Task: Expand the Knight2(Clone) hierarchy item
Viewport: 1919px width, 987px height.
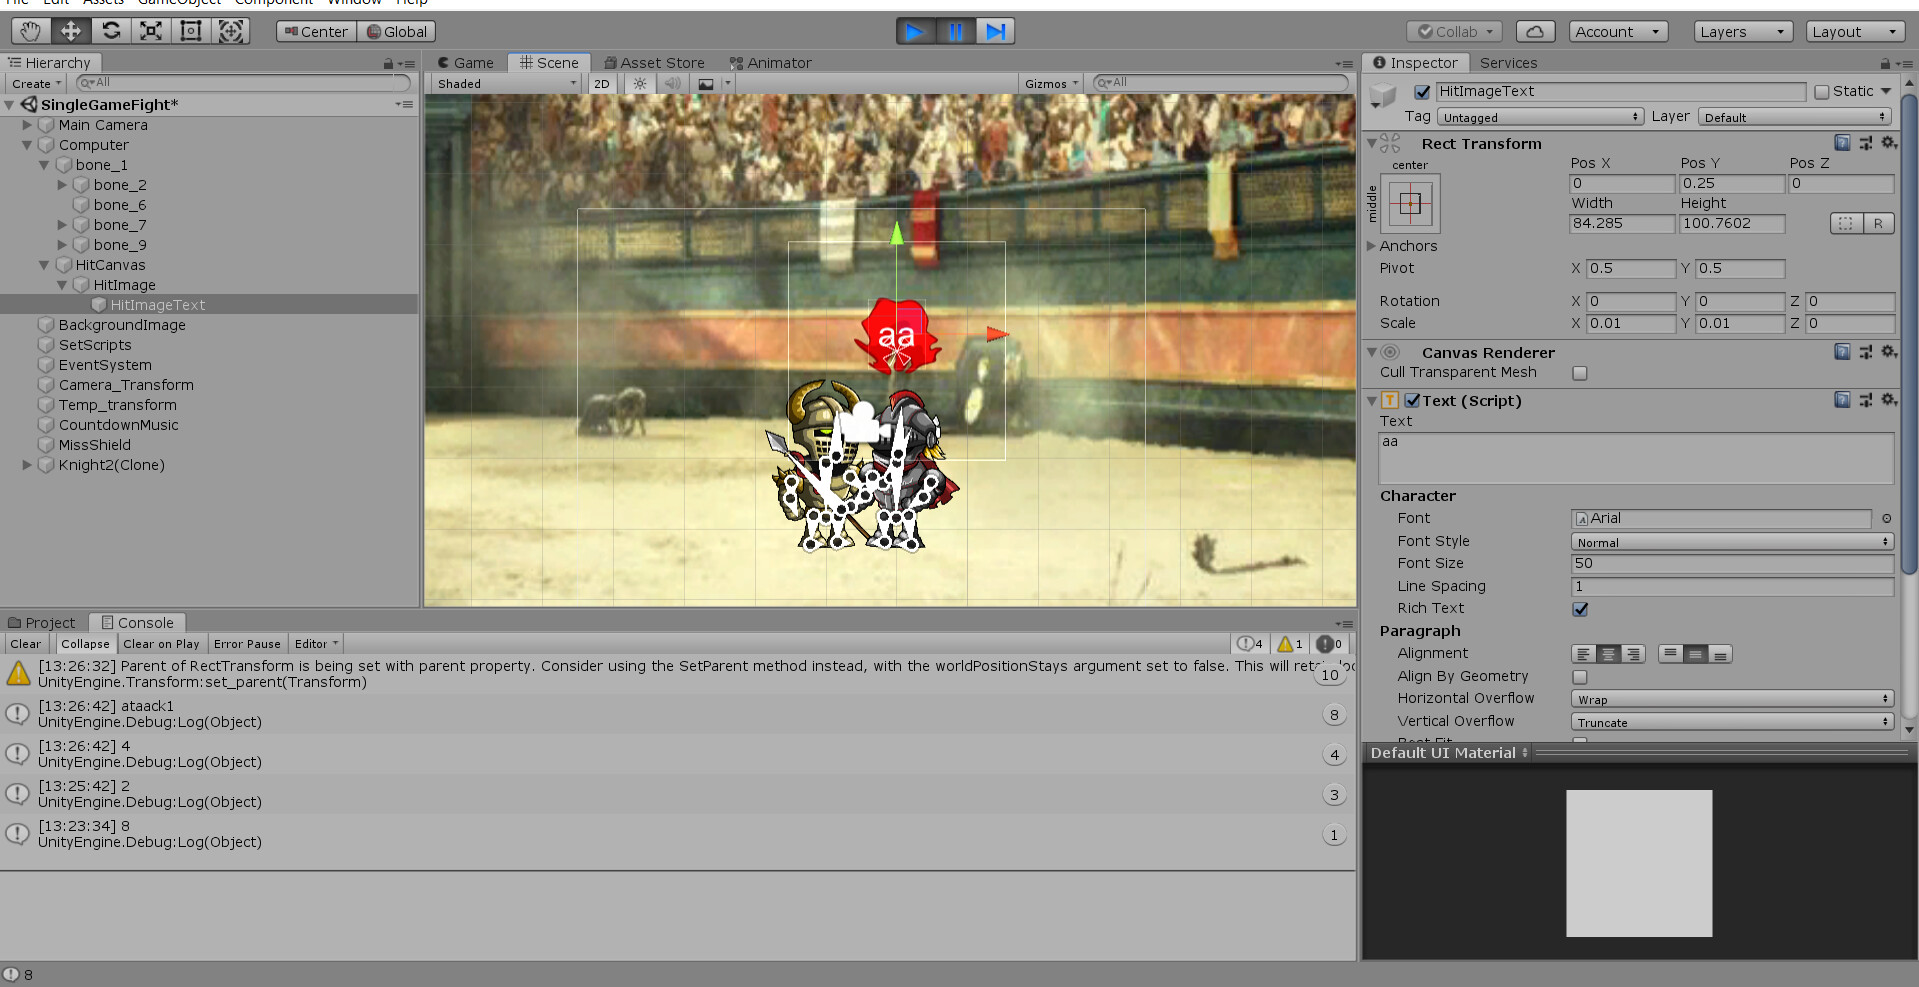Action: 26,464
